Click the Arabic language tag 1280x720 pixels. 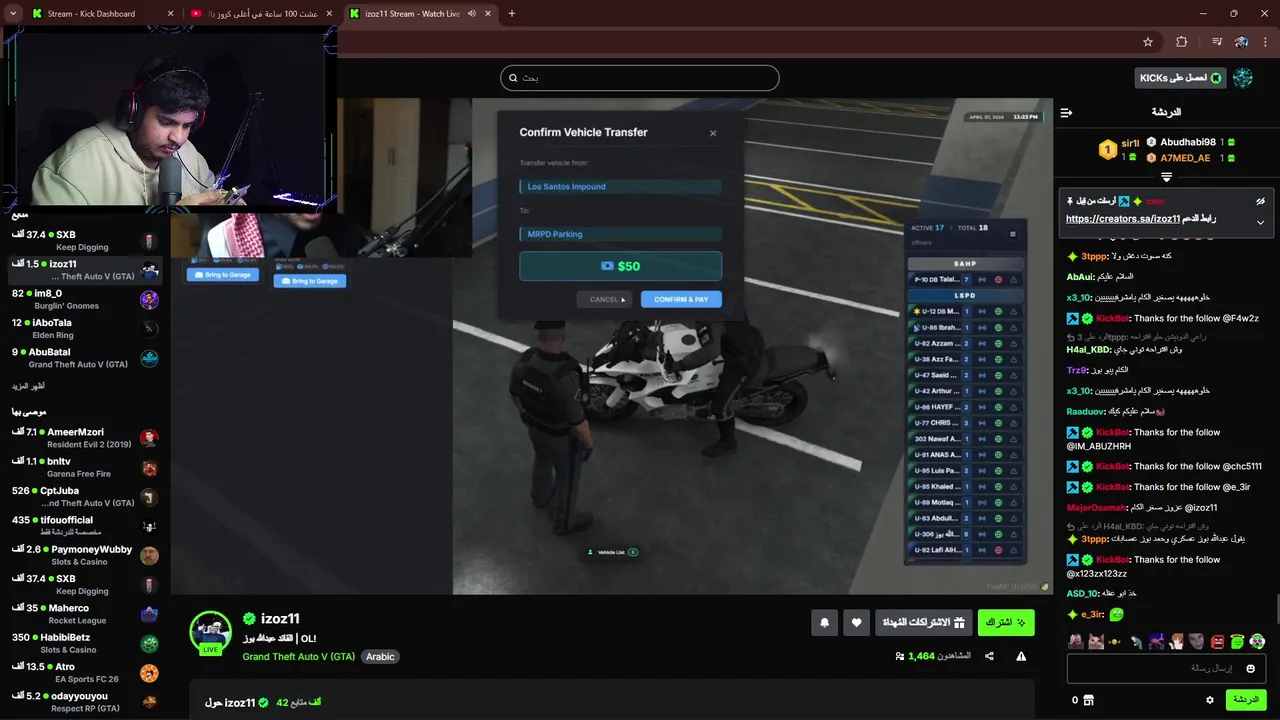[x=380, y=656]
